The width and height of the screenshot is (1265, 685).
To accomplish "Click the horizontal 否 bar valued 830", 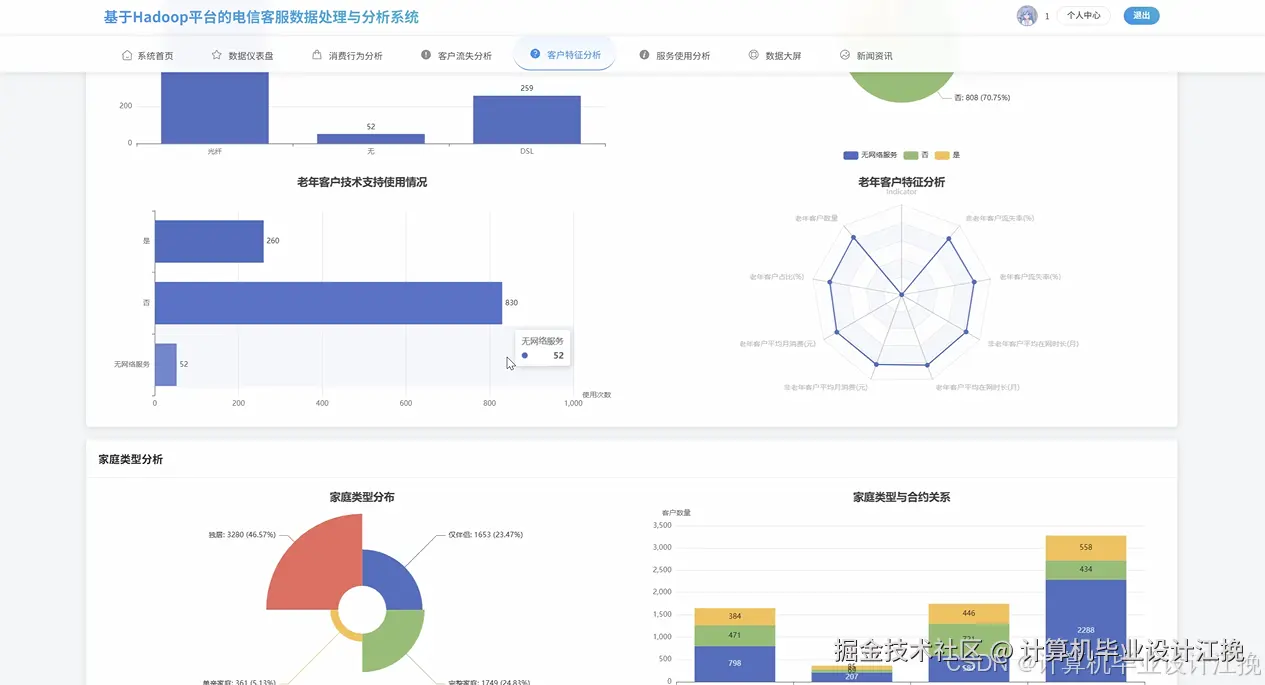I will (x=328, y=303).
